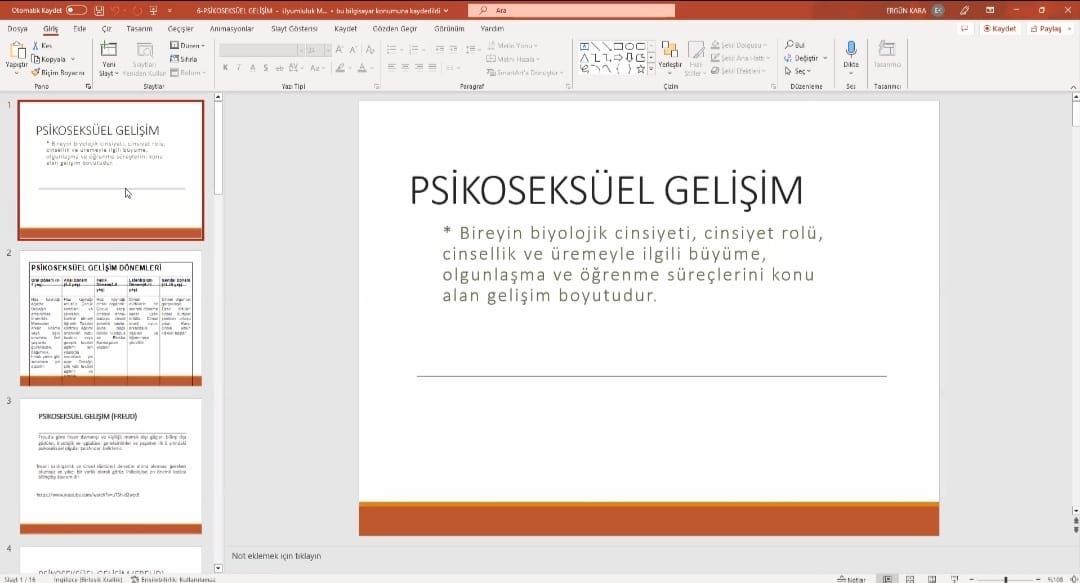Click the Ara search box
This screenshot has width=1080, height=583.
[571, 10]
